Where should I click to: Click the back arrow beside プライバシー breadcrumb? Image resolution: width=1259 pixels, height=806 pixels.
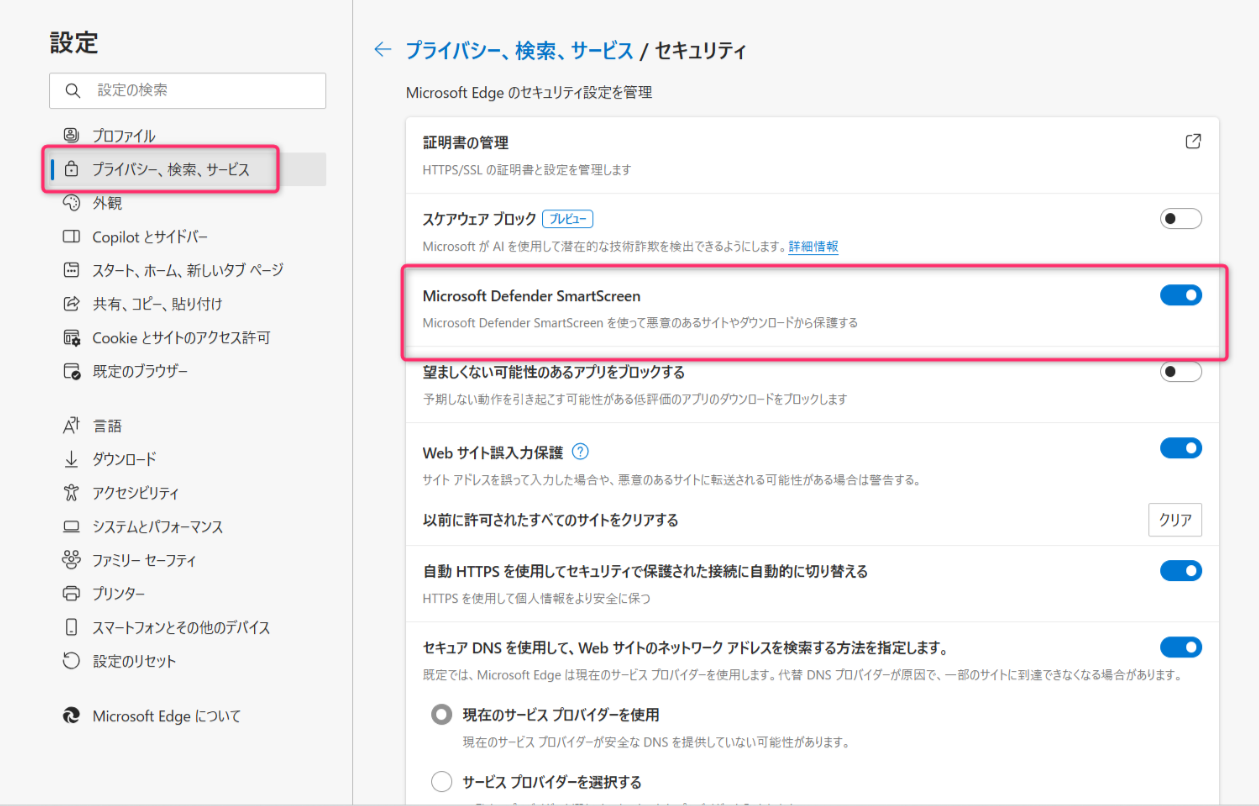coord(382,50)
